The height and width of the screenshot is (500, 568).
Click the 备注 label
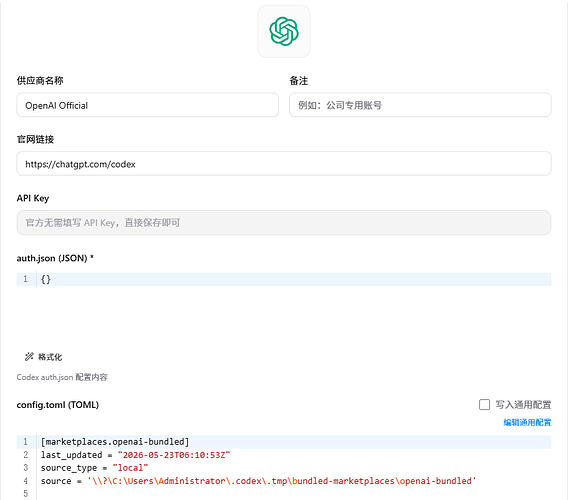tap(298, 80)
